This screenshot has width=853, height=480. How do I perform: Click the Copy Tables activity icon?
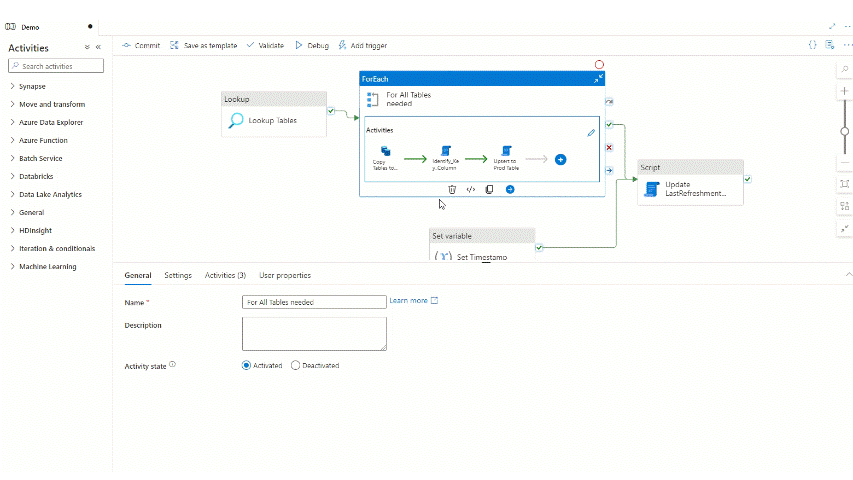click(385, 151)
